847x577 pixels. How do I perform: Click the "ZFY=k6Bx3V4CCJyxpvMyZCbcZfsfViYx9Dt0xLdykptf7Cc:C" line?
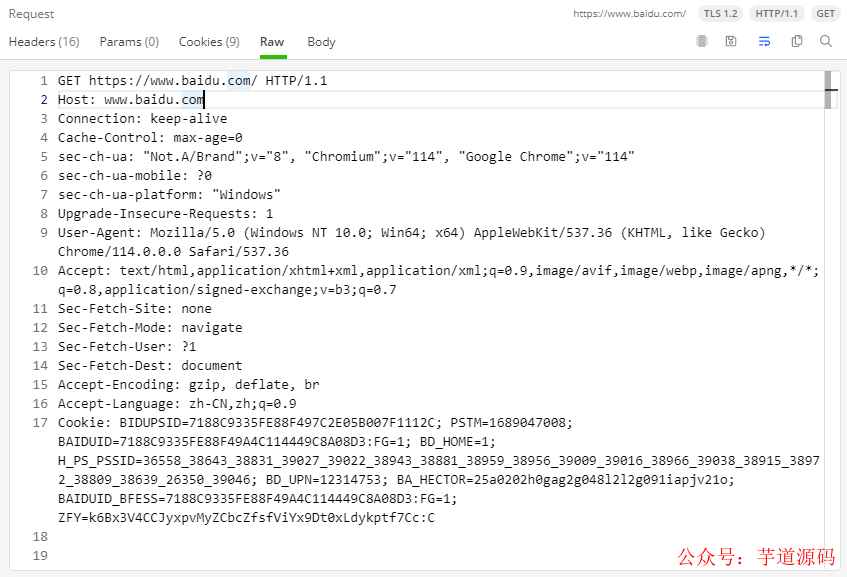(x=246, y=518)
